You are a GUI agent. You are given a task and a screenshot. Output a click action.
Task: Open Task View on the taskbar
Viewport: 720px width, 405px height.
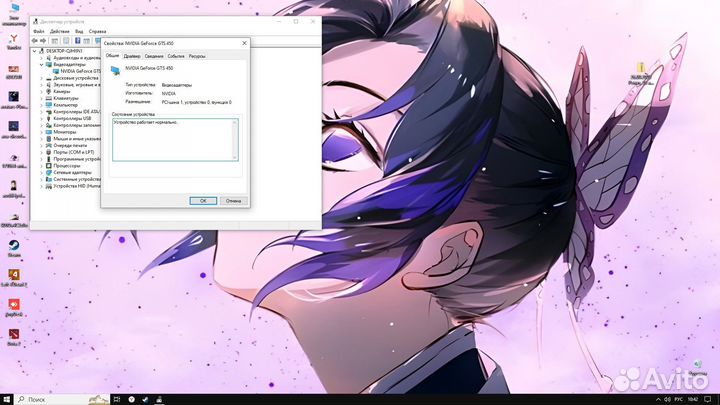click(117, 399)
